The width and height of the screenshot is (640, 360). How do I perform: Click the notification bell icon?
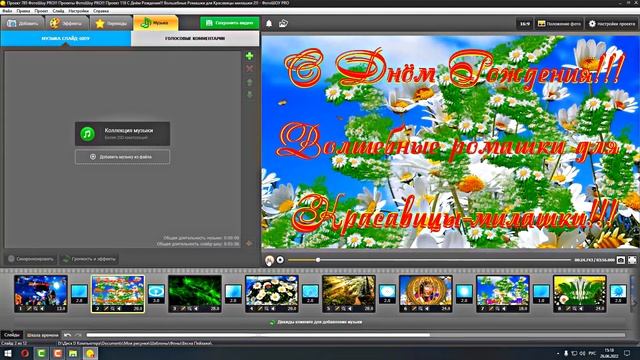(x=269, y=24)
